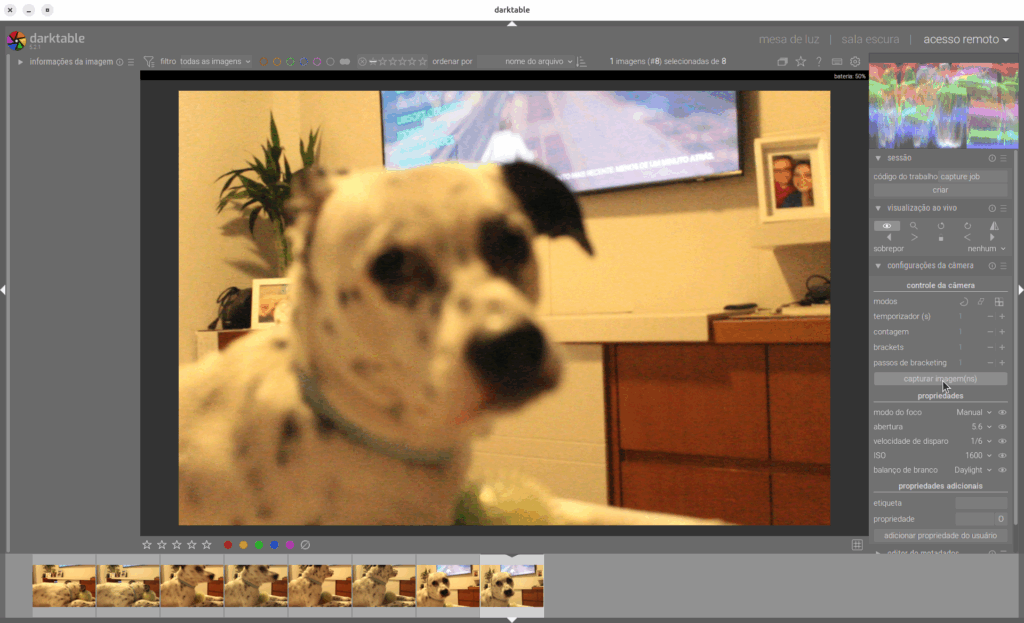Click the live view zoom magnifier icon
The image size is (1024, 623).
(x=913, y=226)
